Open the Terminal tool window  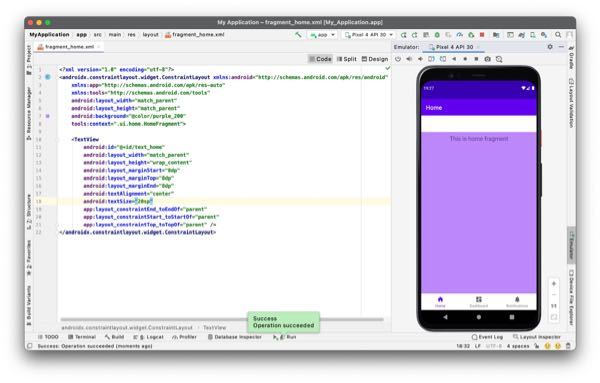[82, 337]
